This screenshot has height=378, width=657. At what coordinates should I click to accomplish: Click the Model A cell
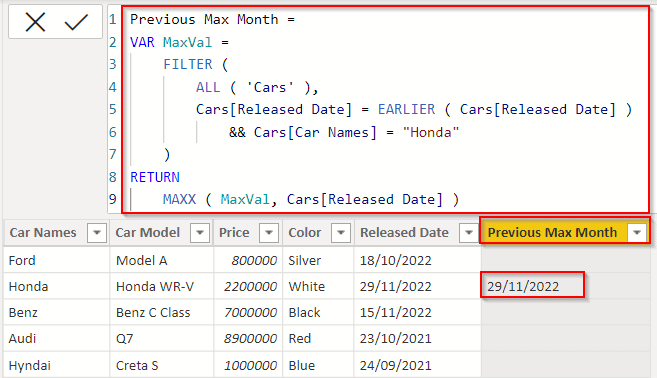[x=162, y=260]
